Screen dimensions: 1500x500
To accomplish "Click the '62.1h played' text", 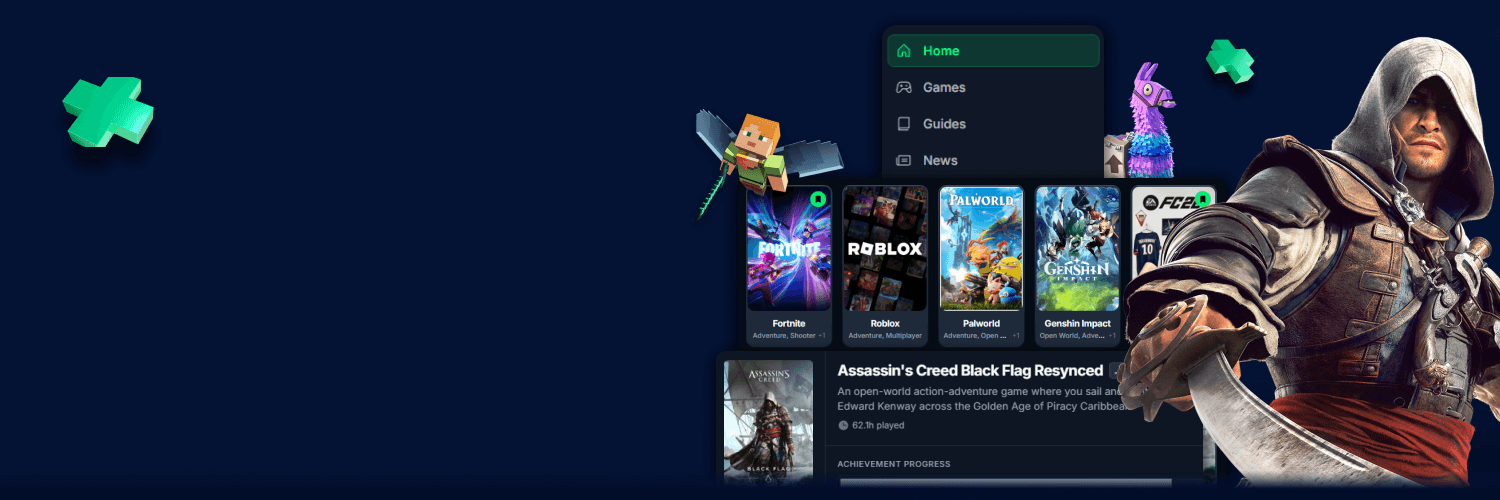I will (x=878, y=425).
